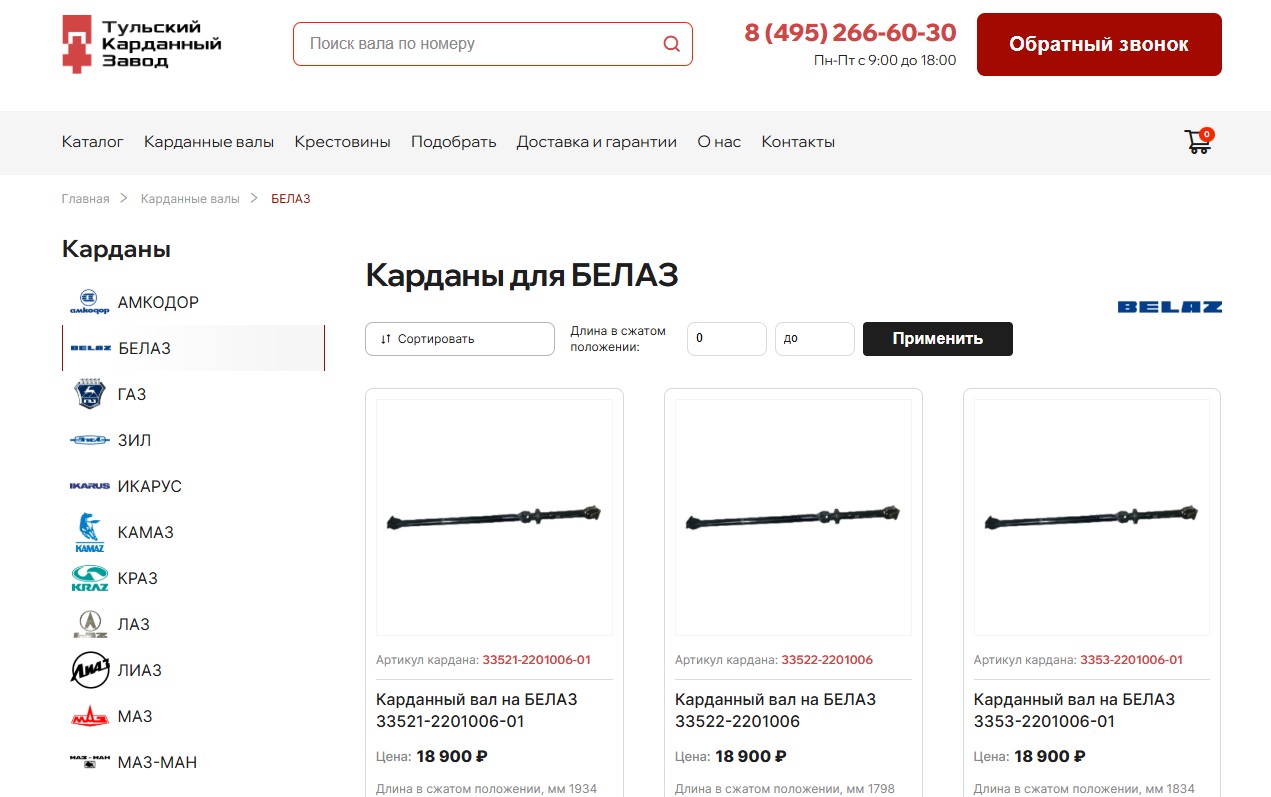Open the shopping cart icon
1271x797 pixels.
point(1198,141)
